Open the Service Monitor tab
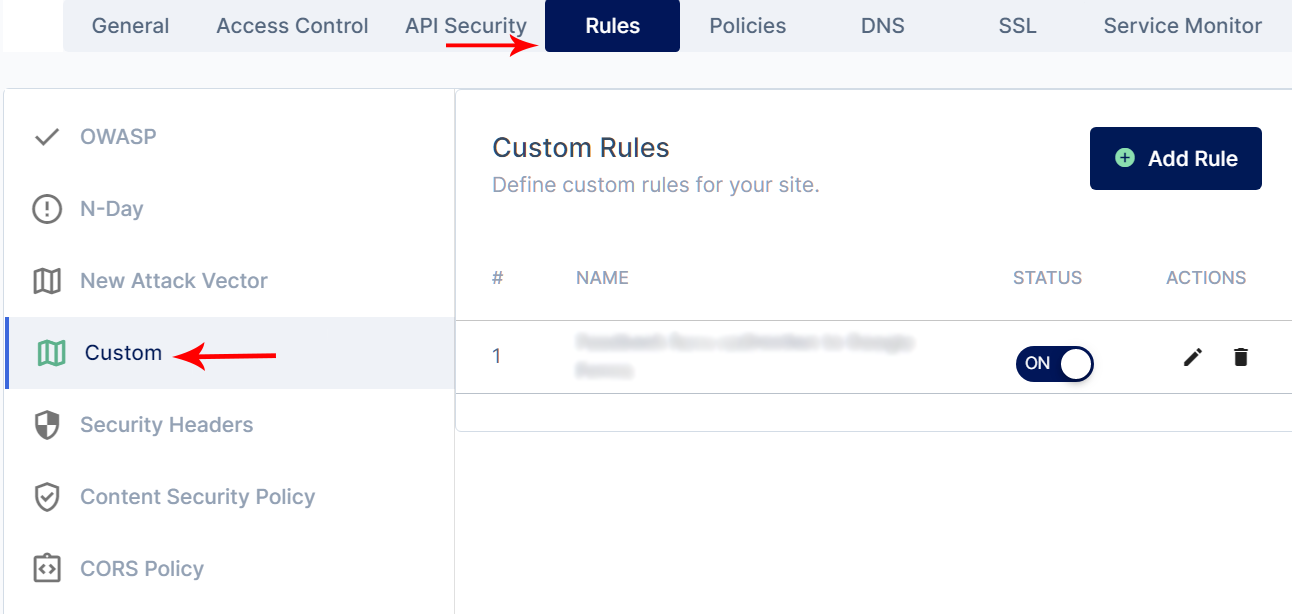The height and width of the screenshot is (614, 1292). 1183,26
